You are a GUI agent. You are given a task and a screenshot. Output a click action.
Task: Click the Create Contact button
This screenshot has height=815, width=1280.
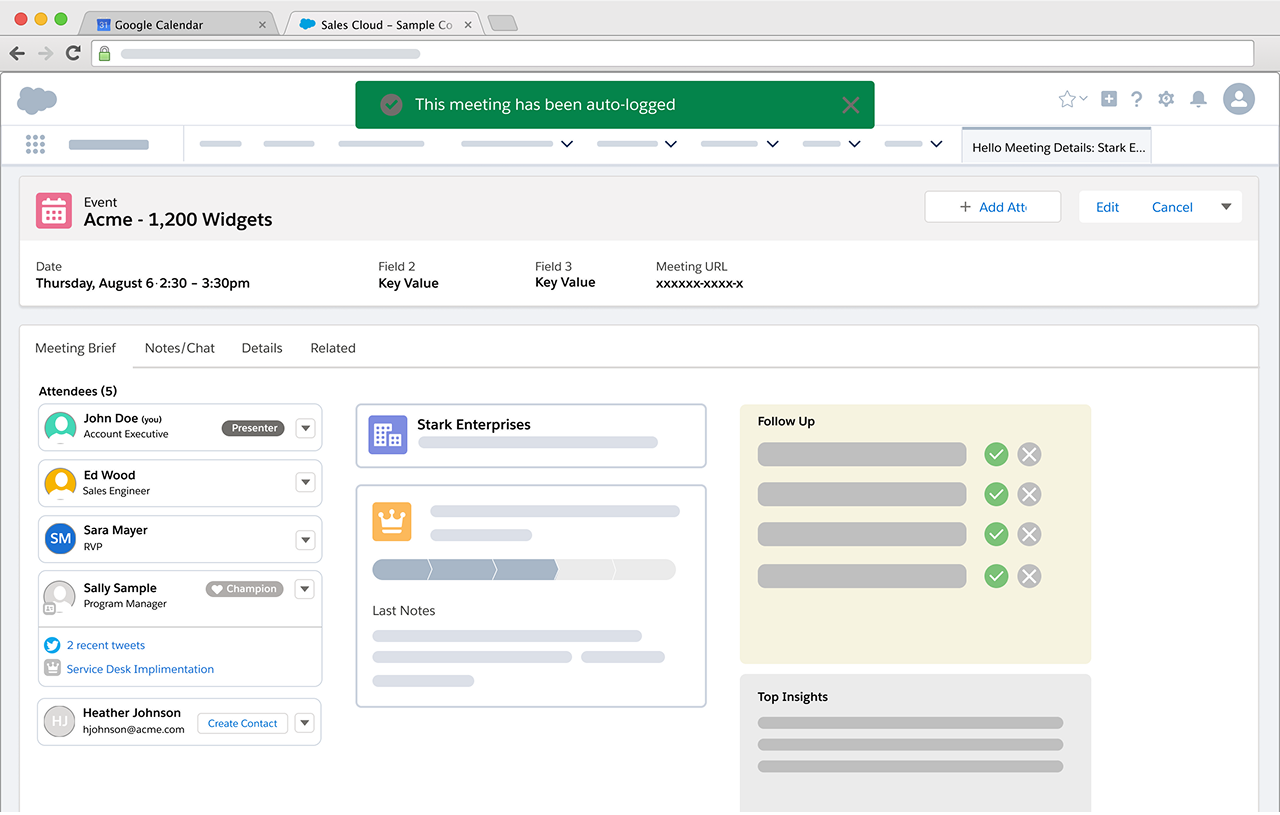(x=243, y=723)
